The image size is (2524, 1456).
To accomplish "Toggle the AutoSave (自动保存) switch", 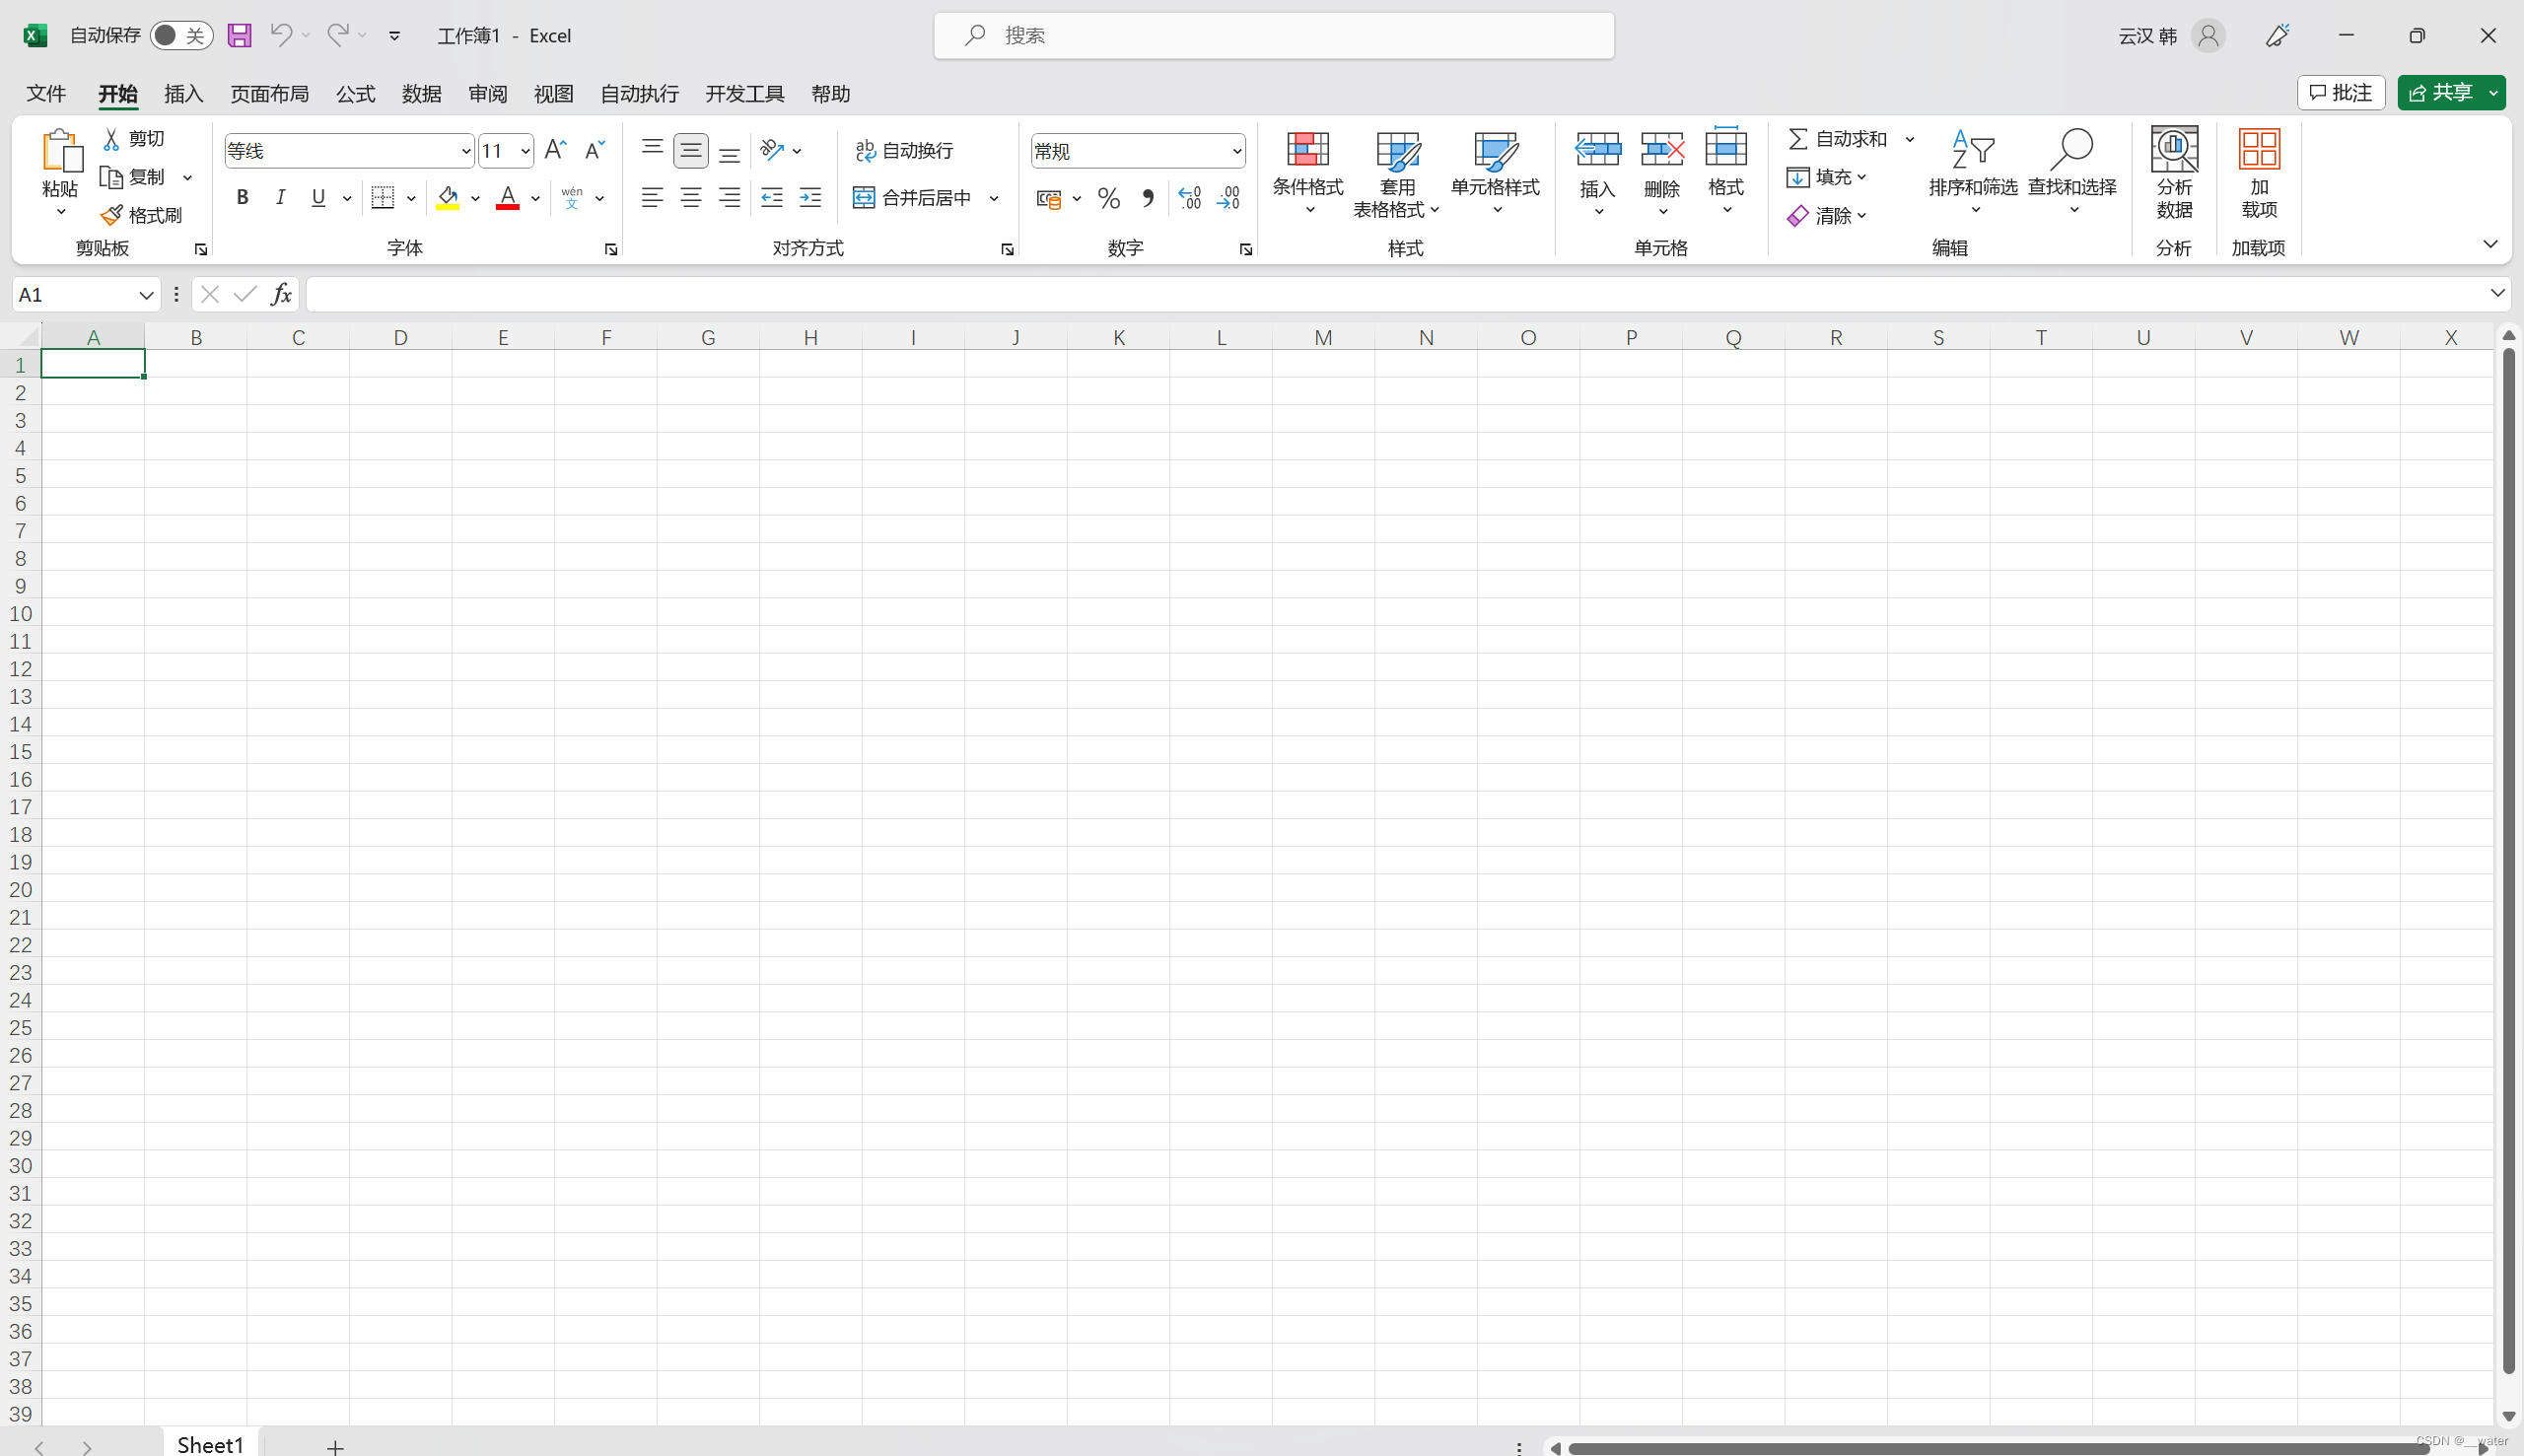I will tap(181, 36).
